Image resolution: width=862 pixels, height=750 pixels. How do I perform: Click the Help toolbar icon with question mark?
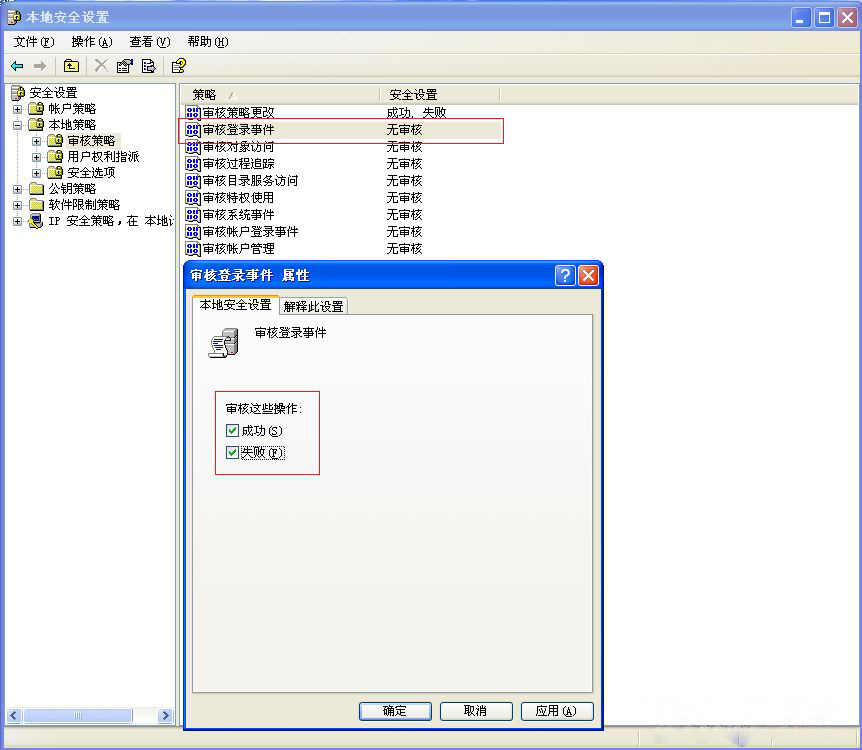pyautogui.click(x=179, y=66)
